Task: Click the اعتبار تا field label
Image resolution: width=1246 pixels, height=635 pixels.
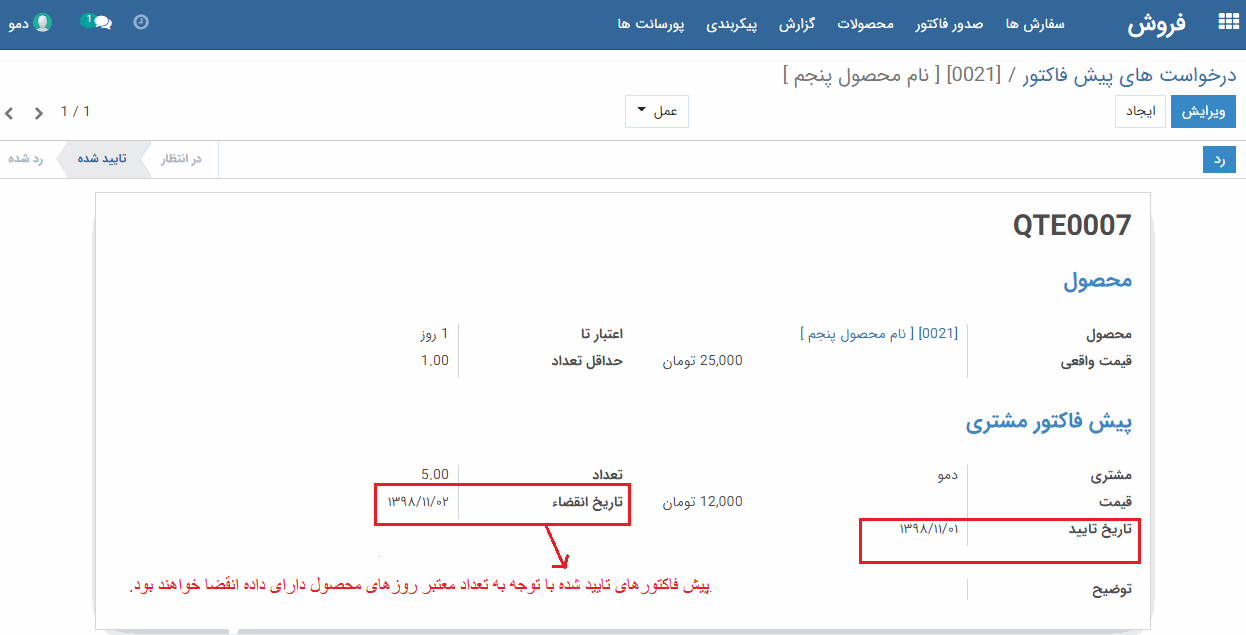Action: [601, 334]
